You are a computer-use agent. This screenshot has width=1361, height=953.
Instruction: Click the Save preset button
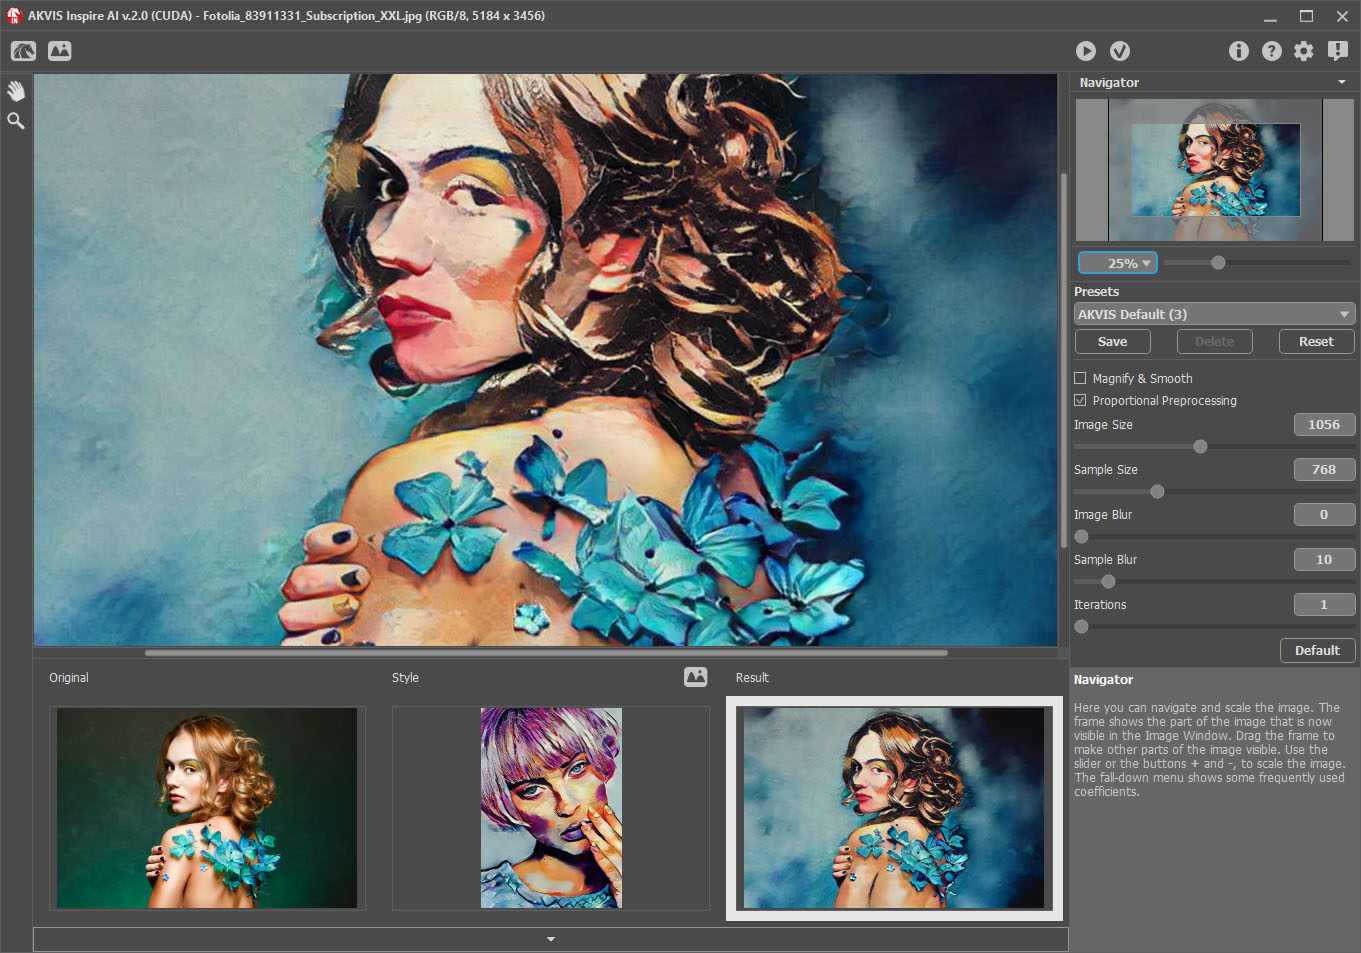point(1112,342)
